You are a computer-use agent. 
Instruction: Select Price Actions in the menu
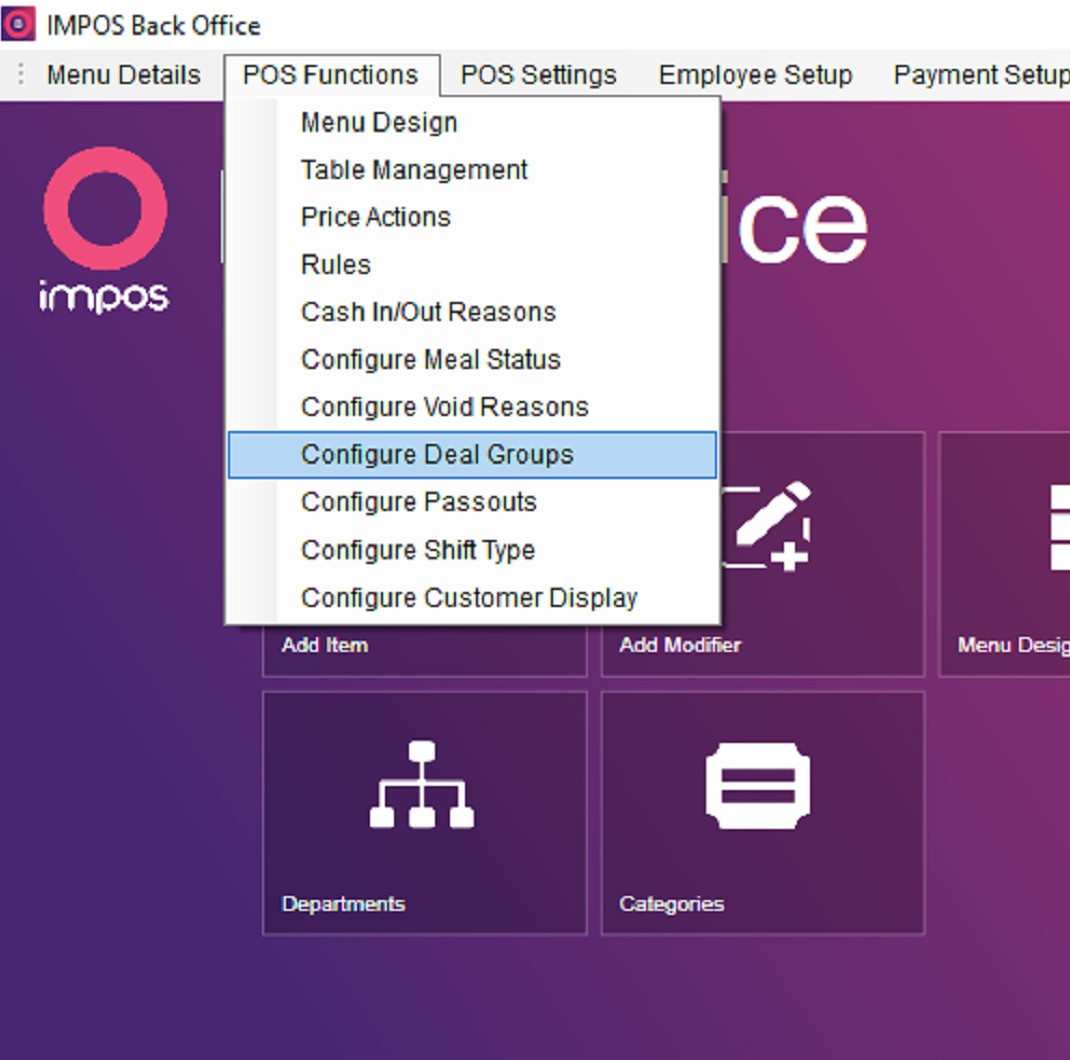tap(375, 217)
